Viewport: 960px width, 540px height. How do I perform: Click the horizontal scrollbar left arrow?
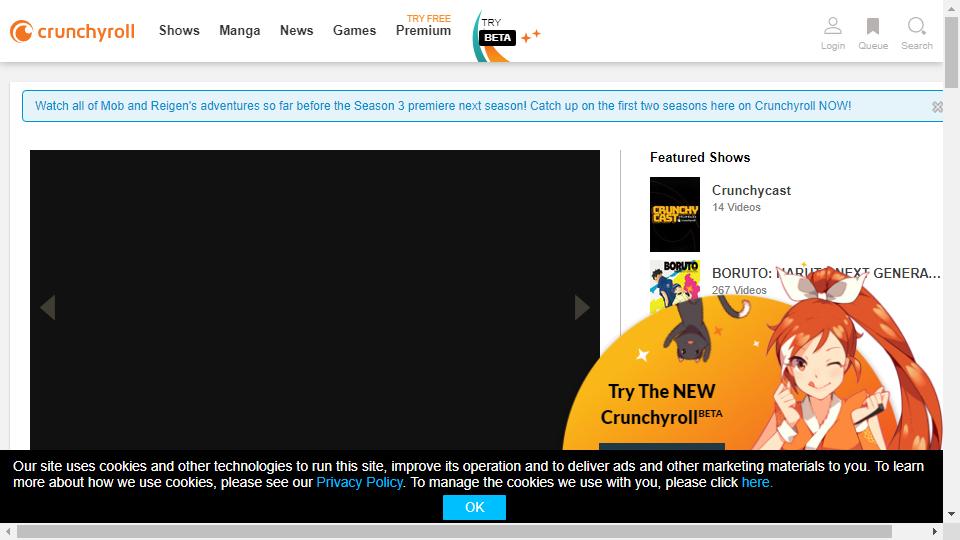pos(8,531)
